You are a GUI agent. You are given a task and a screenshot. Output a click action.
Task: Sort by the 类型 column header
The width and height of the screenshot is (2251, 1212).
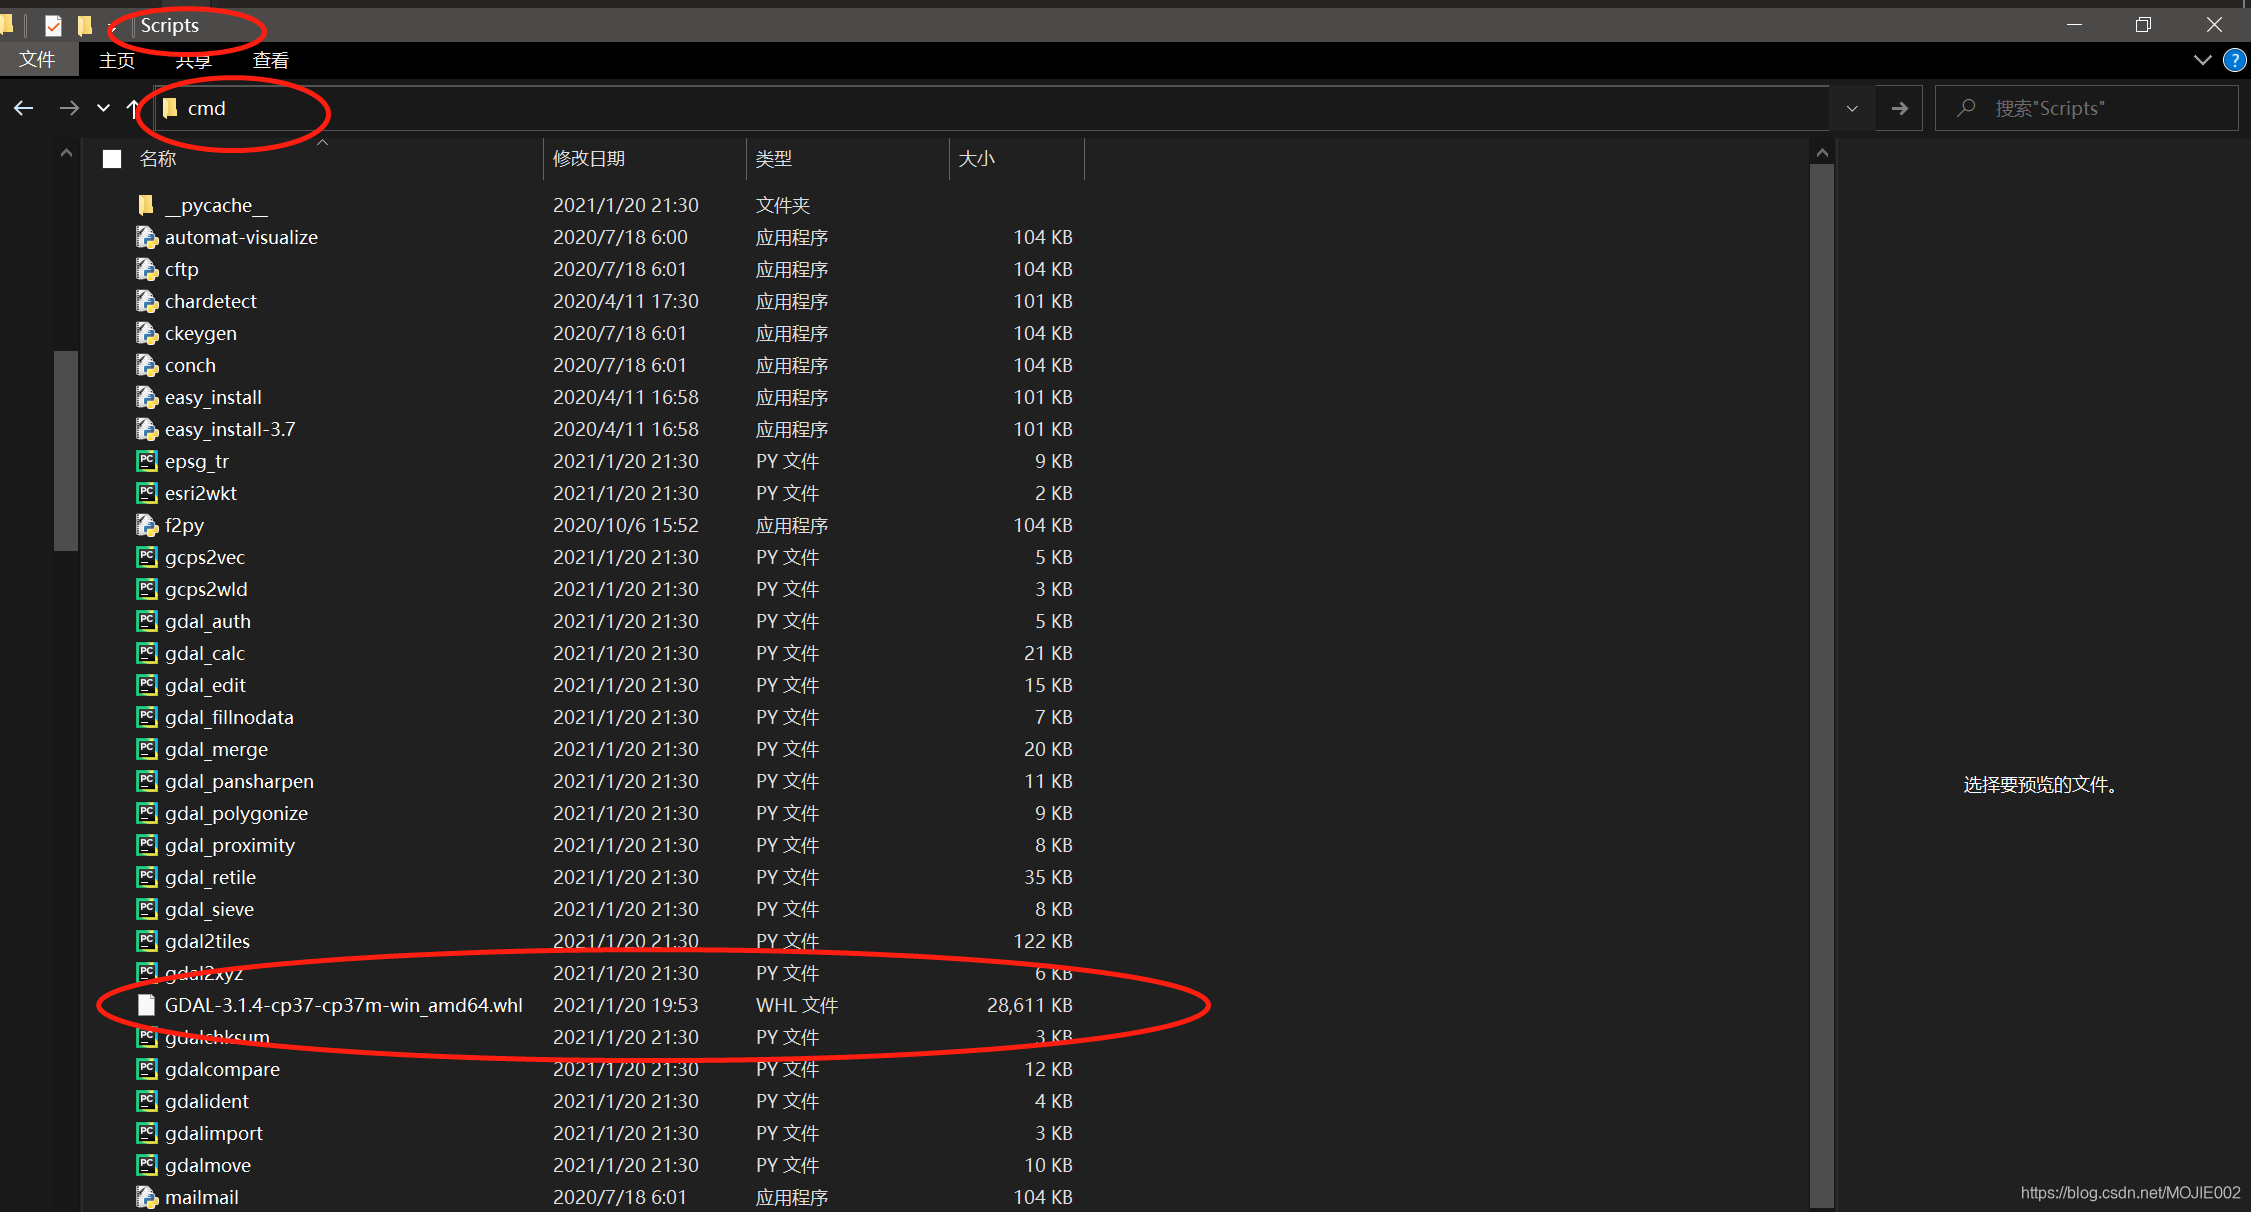[x=848, y=159]
